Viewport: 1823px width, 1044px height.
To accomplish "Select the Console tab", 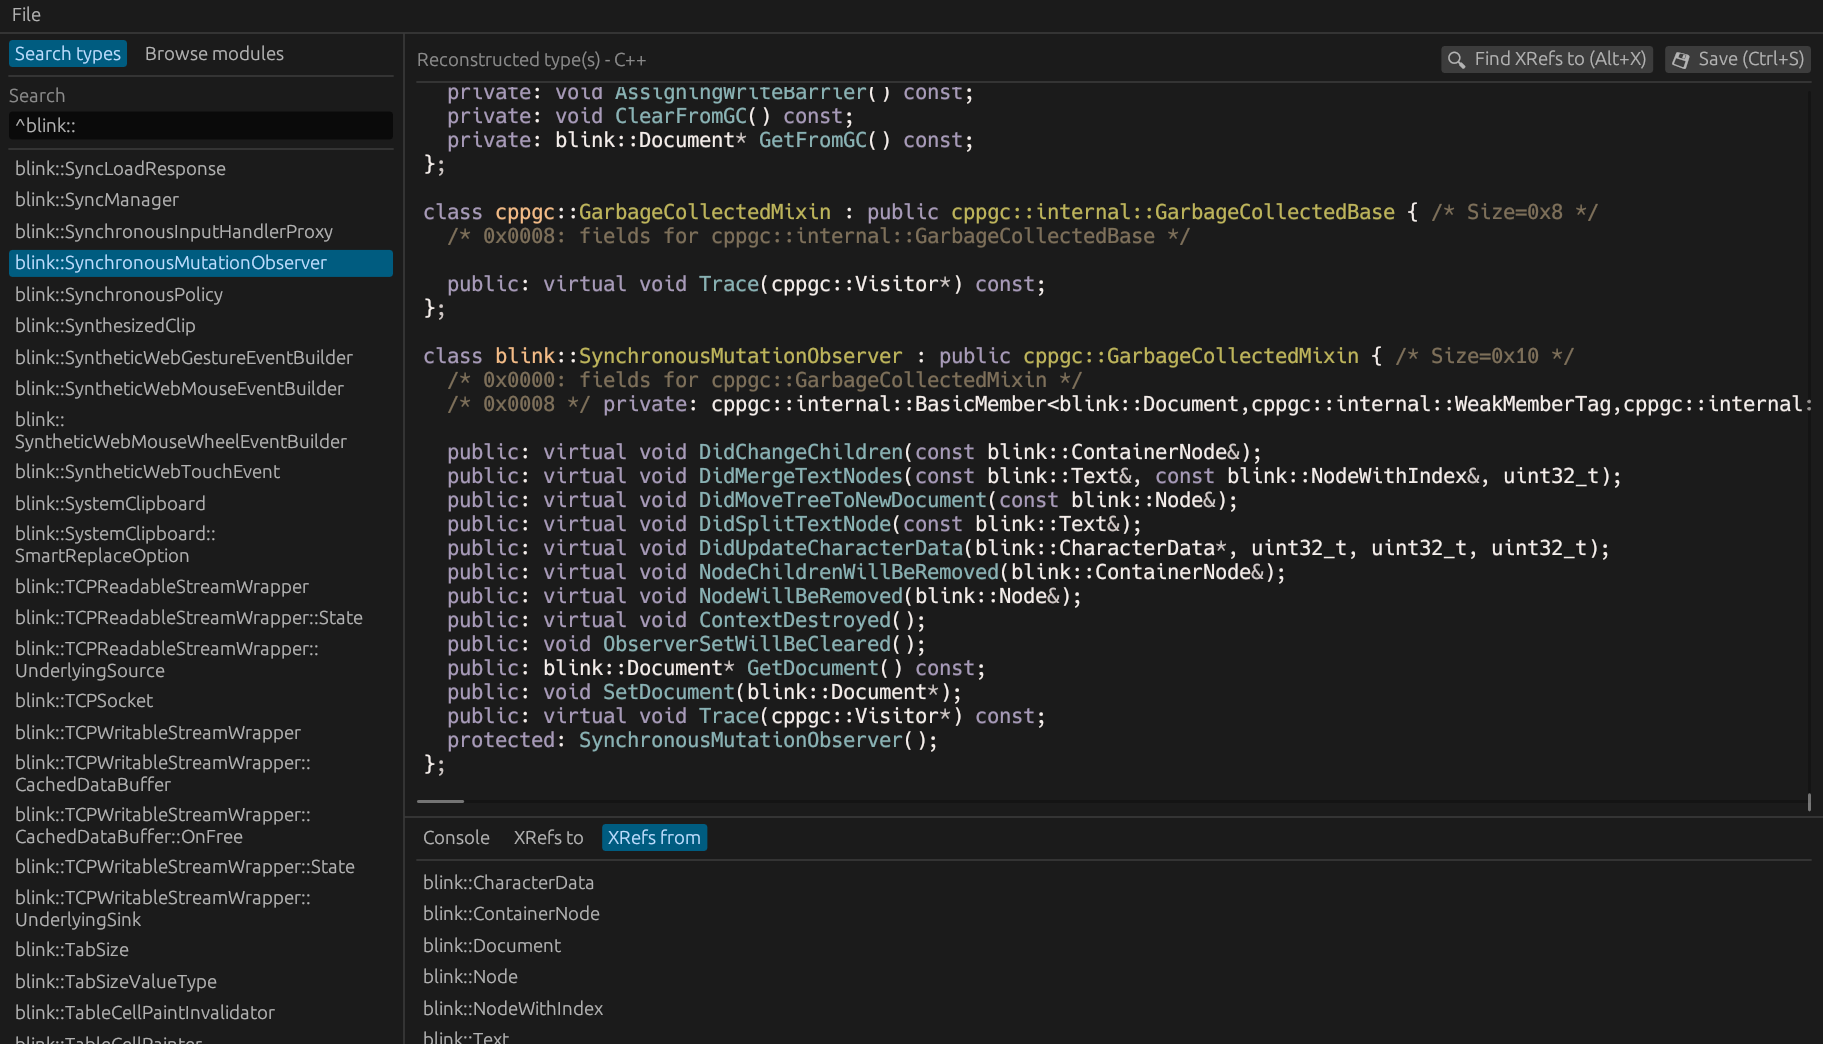I will (x=455, y=837).
